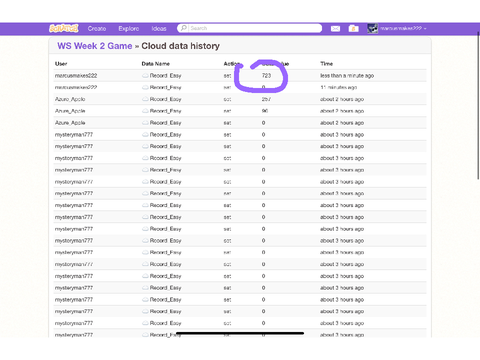Image resolution: width=480 pixels, height=360 pixels.
Task: Click the cloud icon beside first Record_Easy
Action: 145,76
